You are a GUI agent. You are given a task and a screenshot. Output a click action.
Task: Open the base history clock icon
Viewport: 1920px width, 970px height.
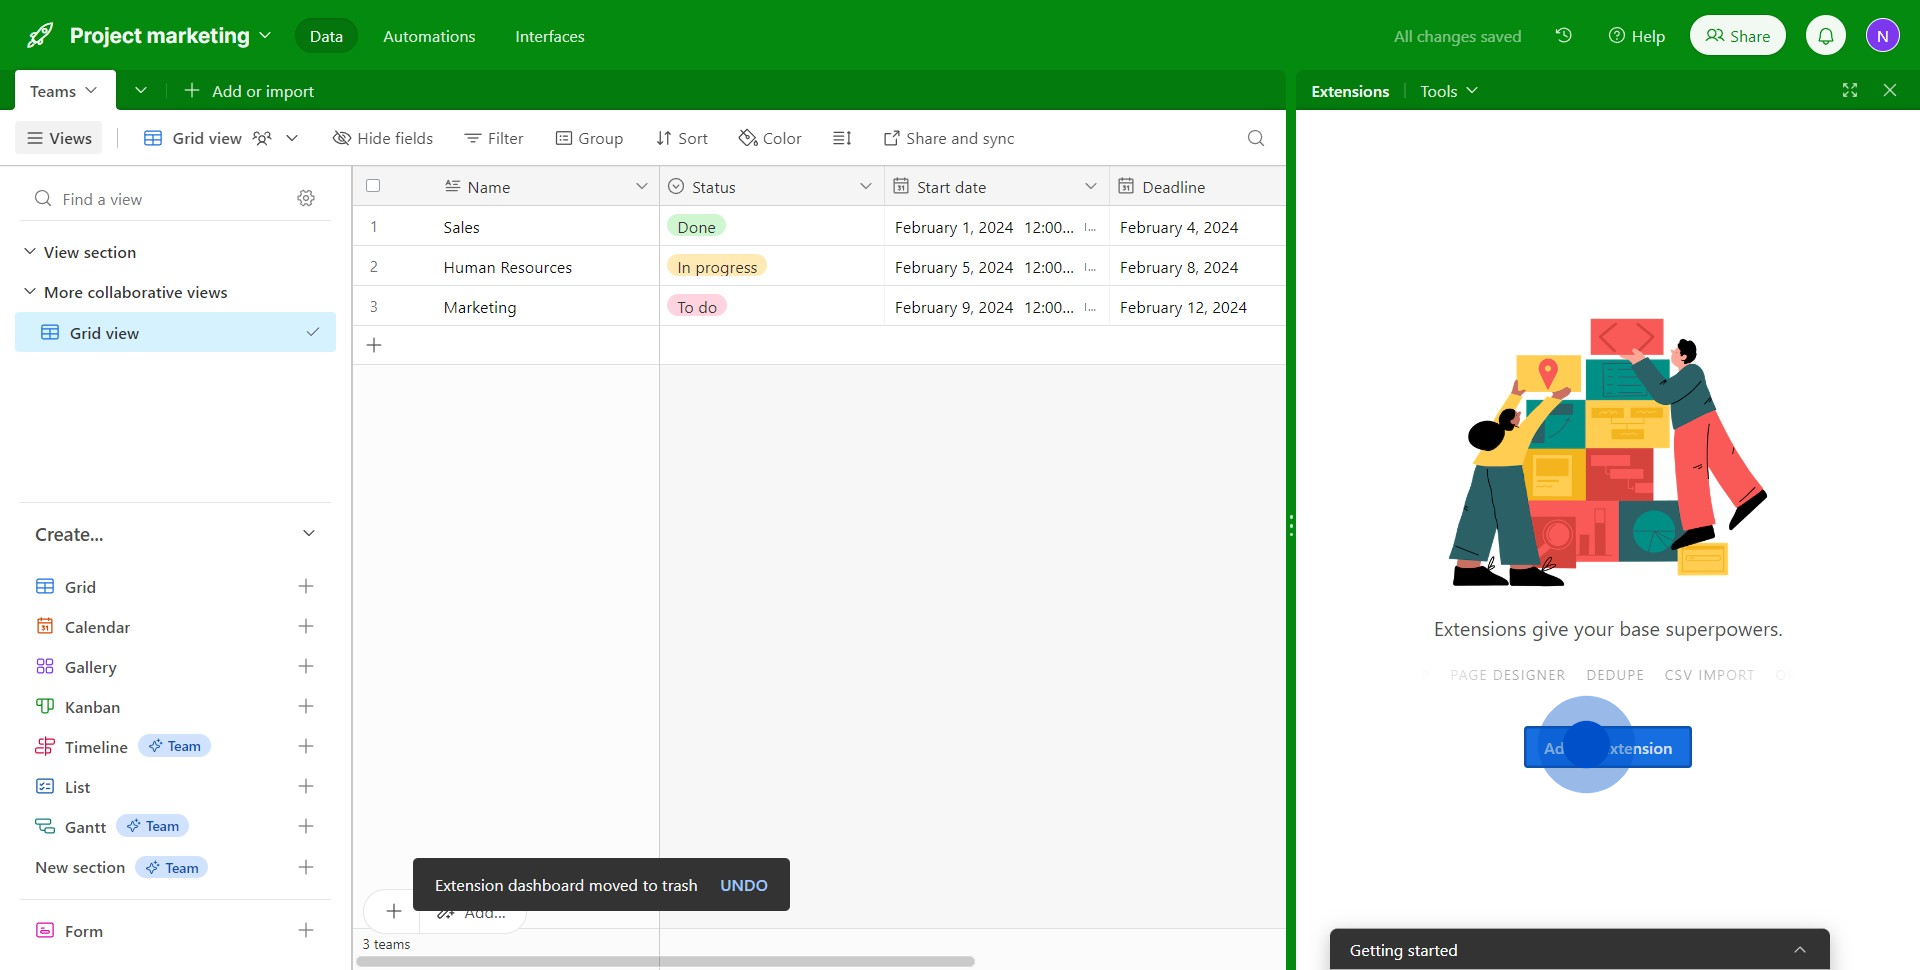pyautogui.click(x=1564, y=36)
